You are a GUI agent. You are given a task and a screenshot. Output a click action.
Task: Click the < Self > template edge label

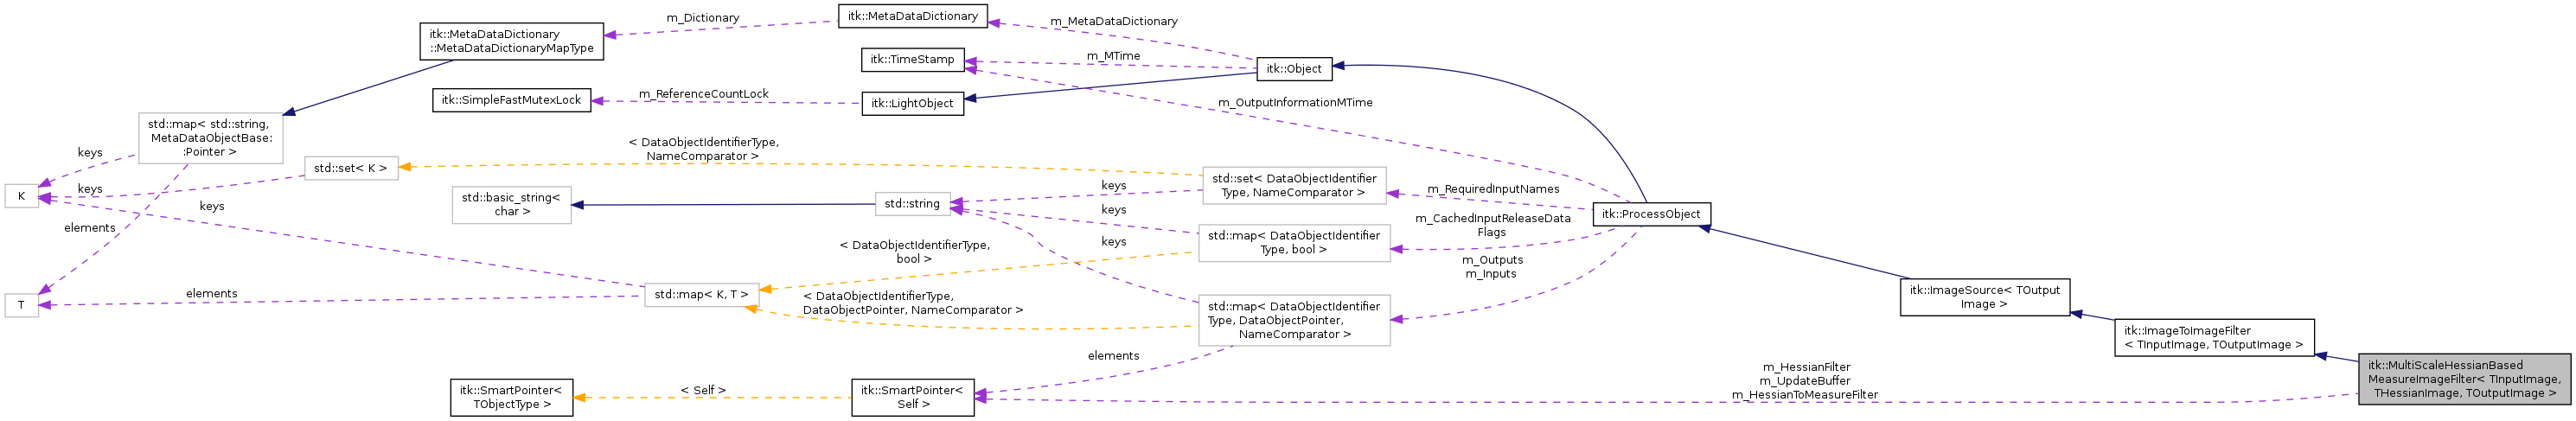703,390
